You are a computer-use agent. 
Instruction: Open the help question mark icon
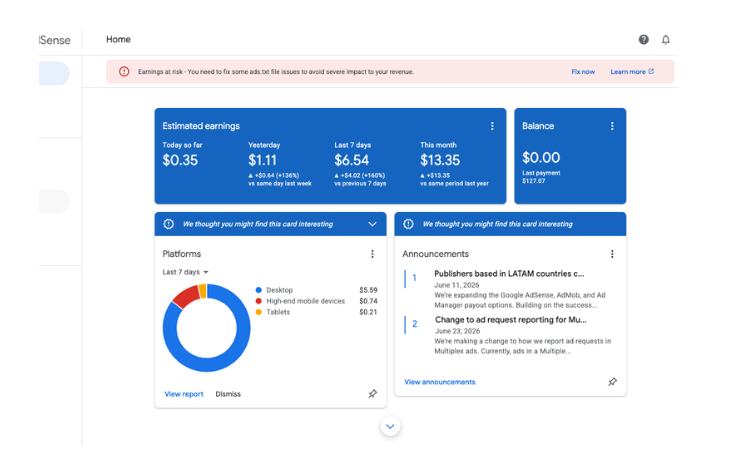click(x=643, y=39)
